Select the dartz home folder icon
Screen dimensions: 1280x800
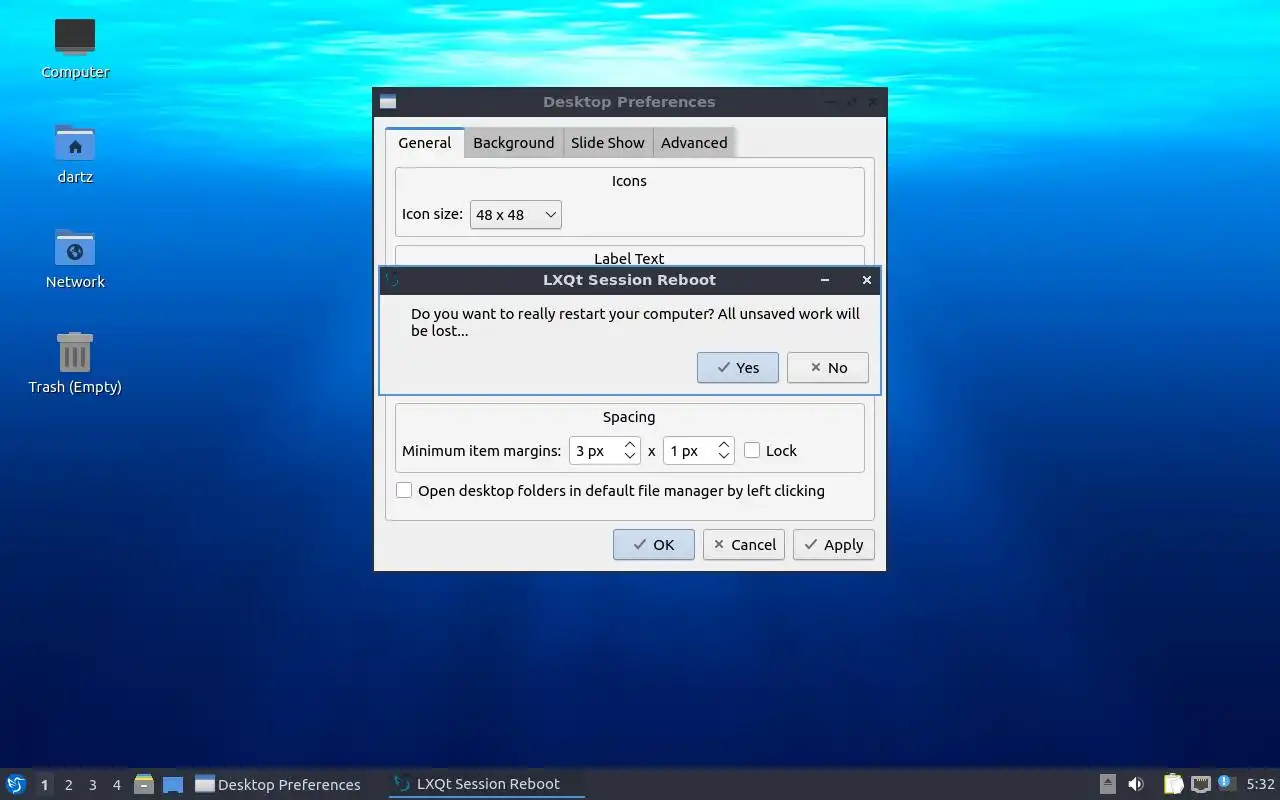tap(75, 154)
